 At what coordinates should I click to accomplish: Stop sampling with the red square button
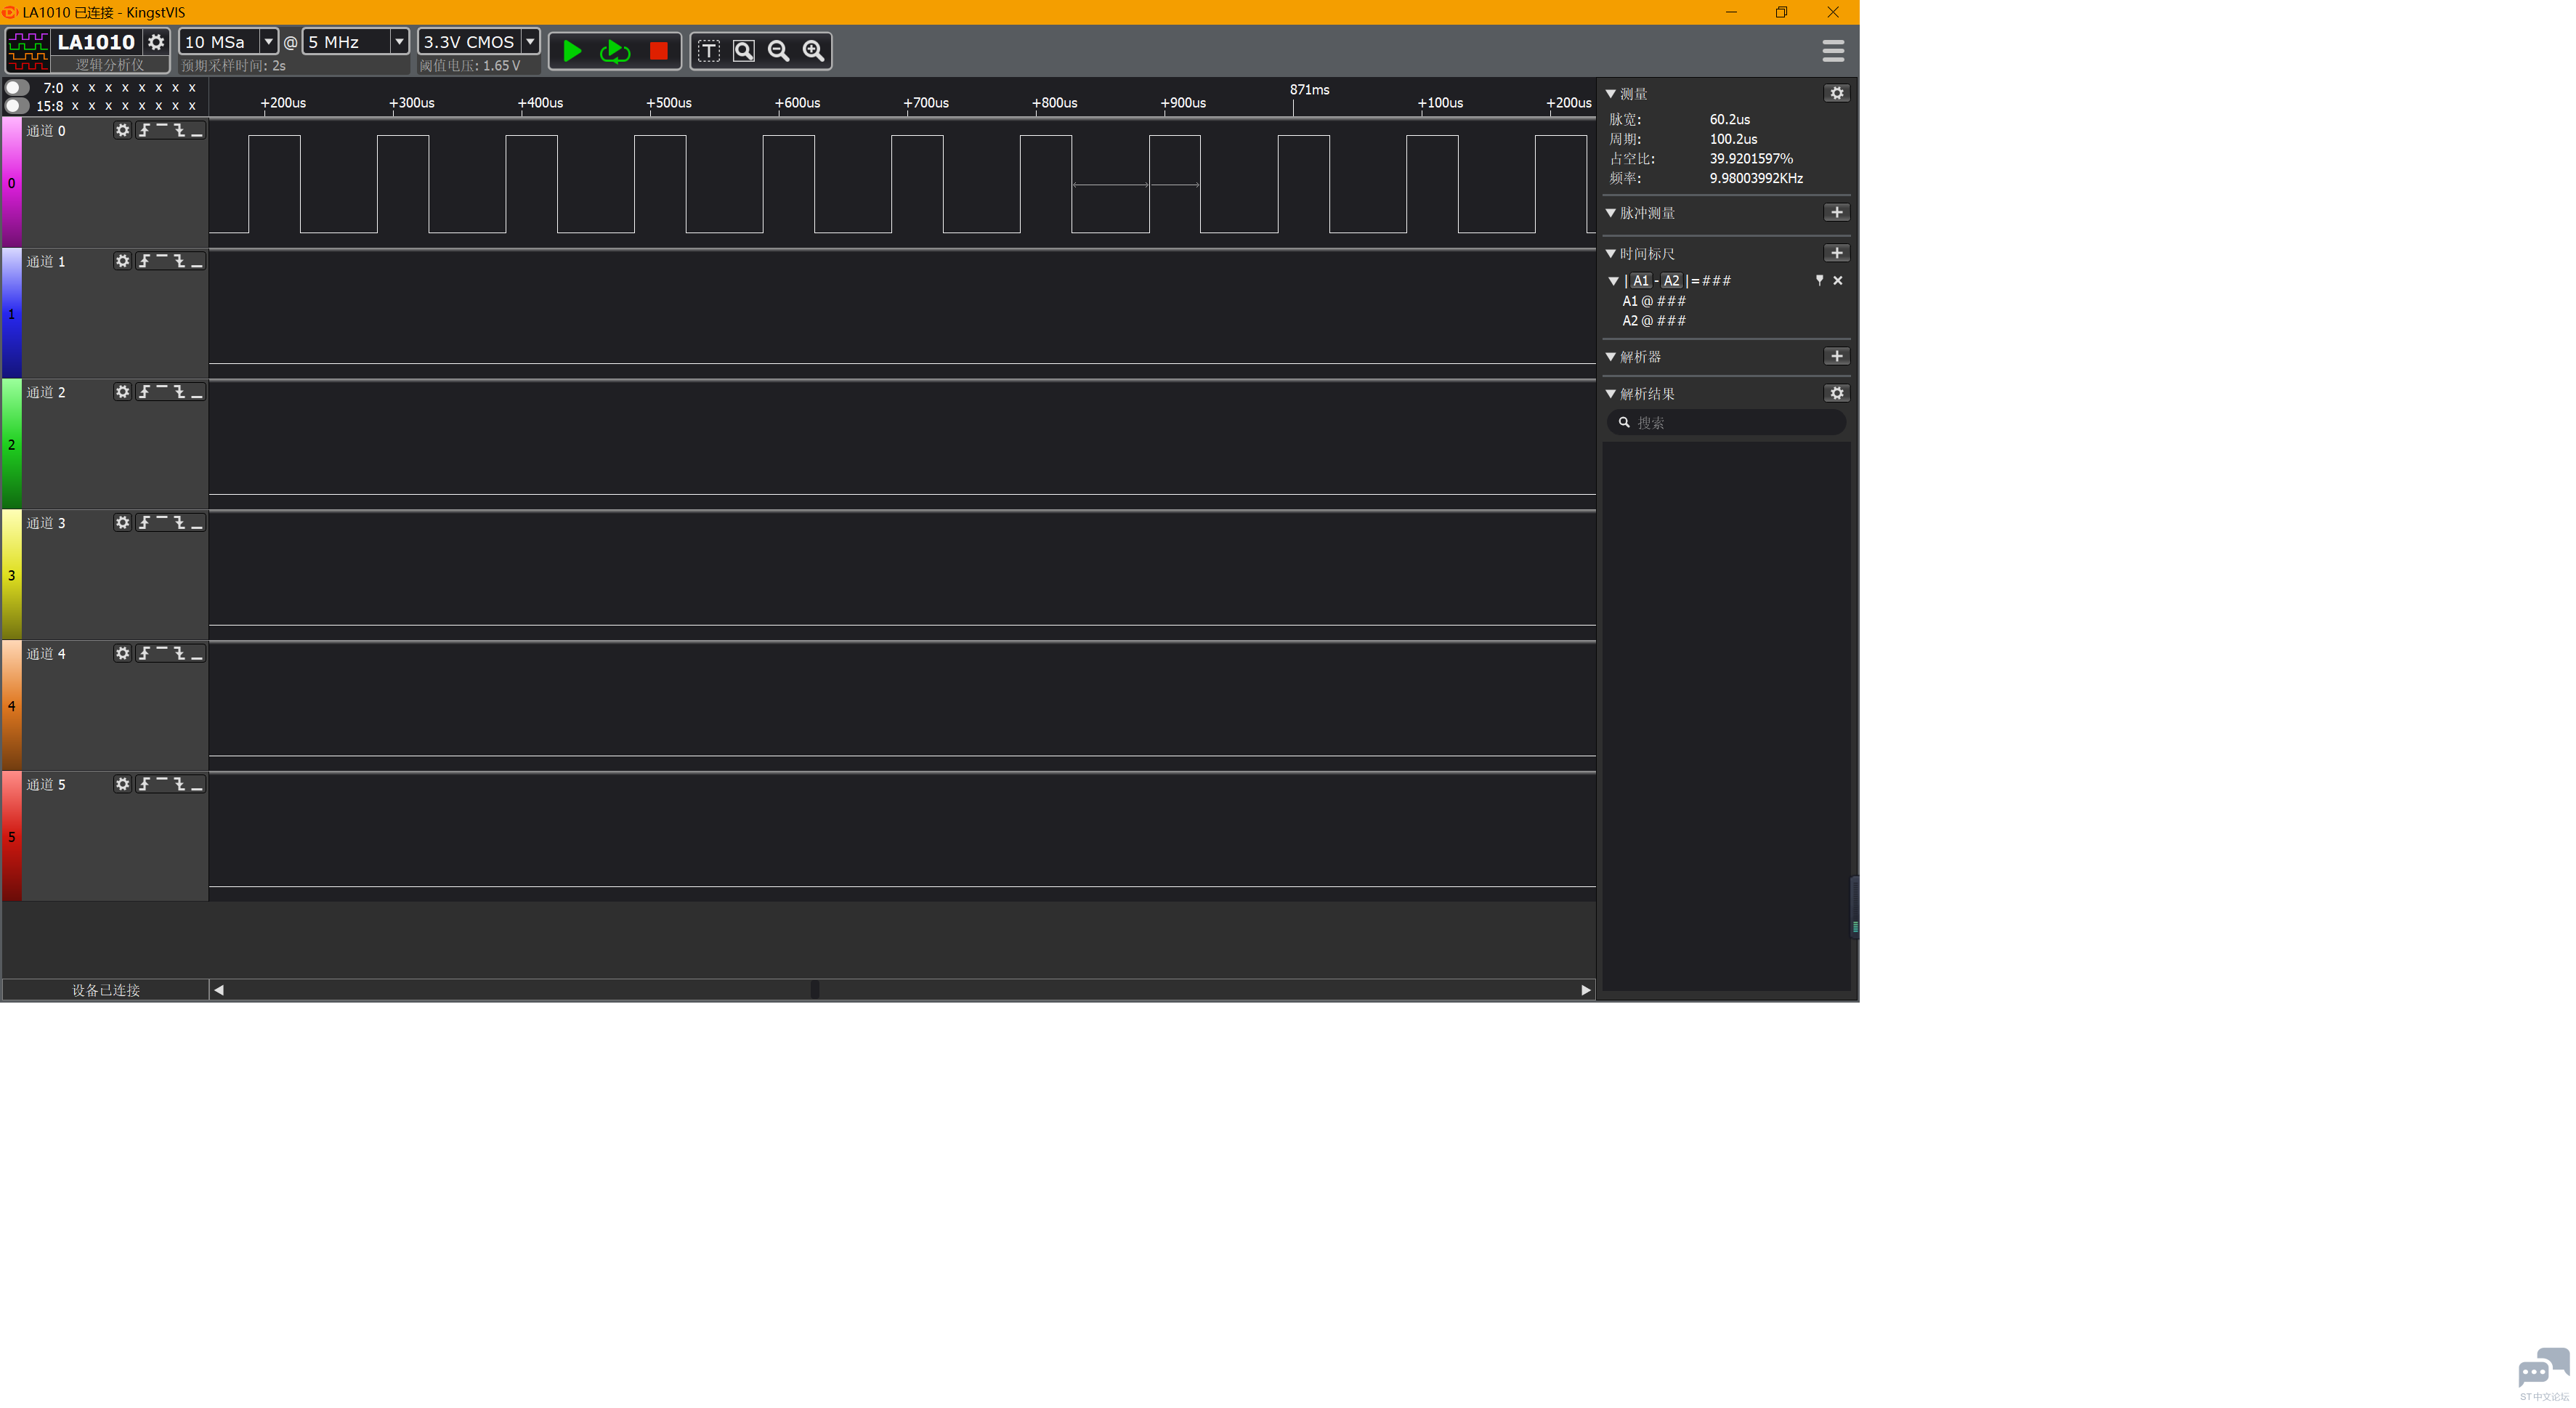pos(658,51)
